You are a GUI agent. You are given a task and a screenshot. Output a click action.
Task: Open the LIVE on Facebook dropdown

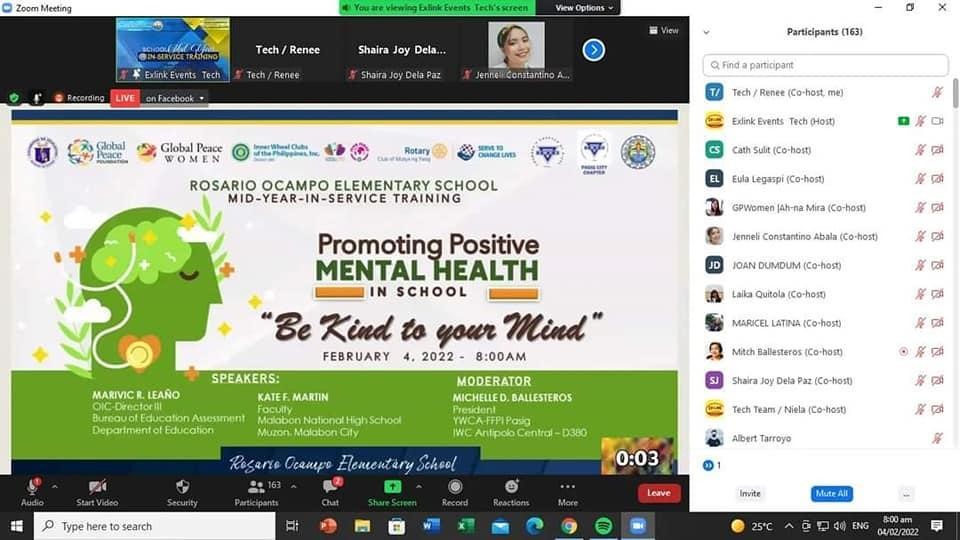[175, 98]
